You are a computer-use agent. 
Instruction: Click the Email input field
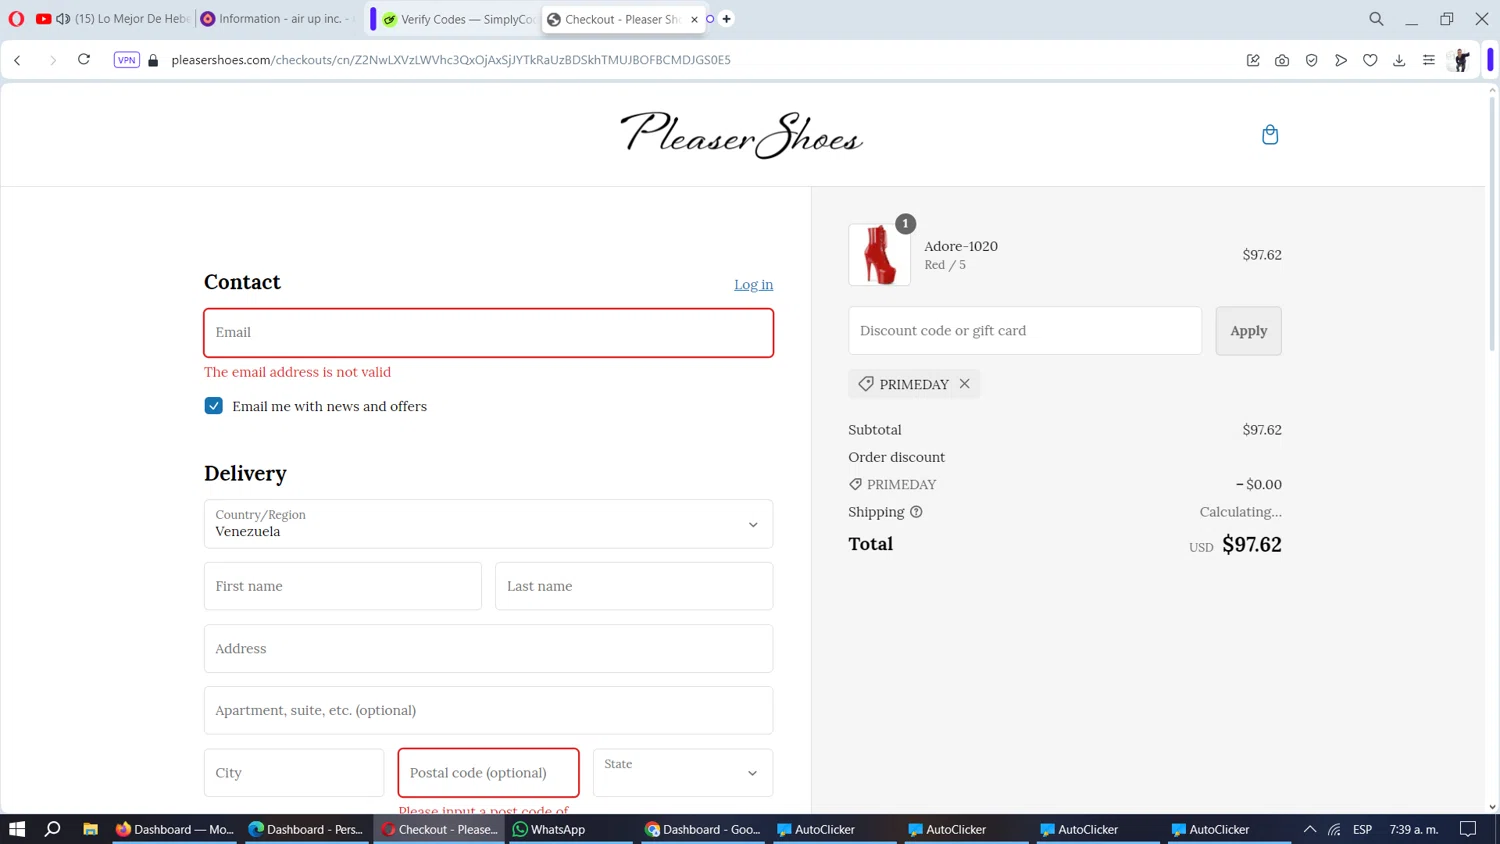click(x=488, y=333)
